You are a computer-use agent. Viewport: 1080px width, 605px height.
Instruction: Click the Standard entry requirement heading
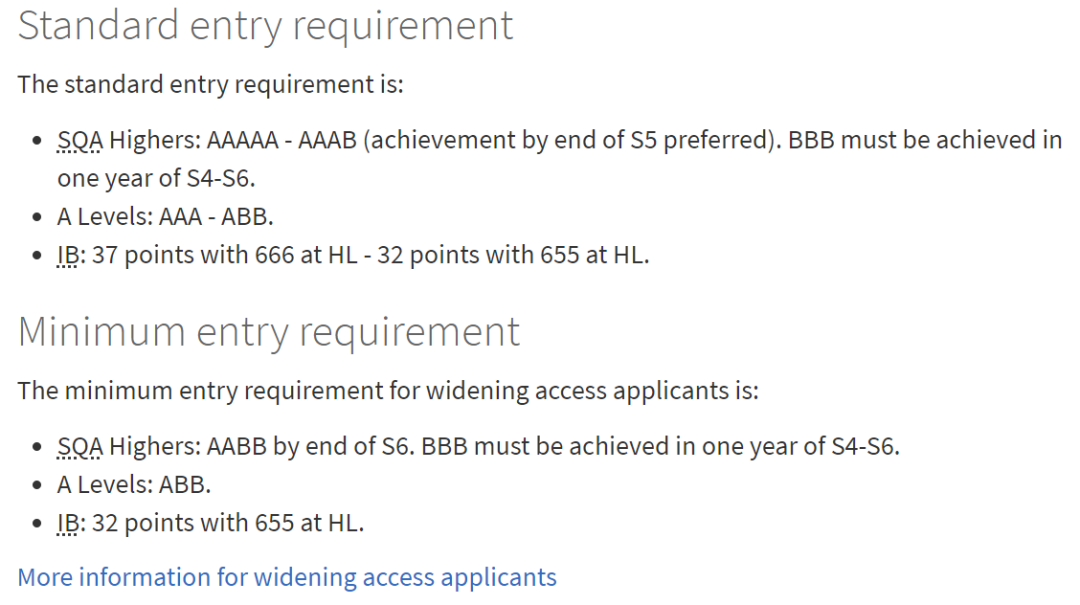pyautogui.click(x=265, y=26)
